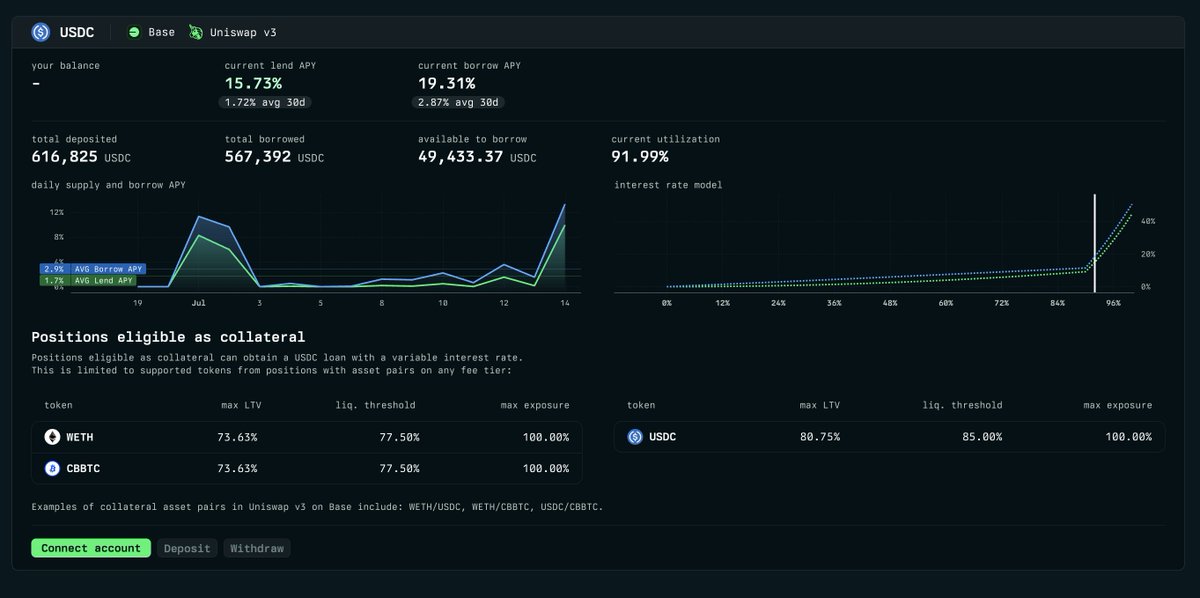The height and width of the screenshot is (598, 1200).
Task: Click the 567,392 total borrowed value
Action: pyautogui.click(x=259, y=157)
